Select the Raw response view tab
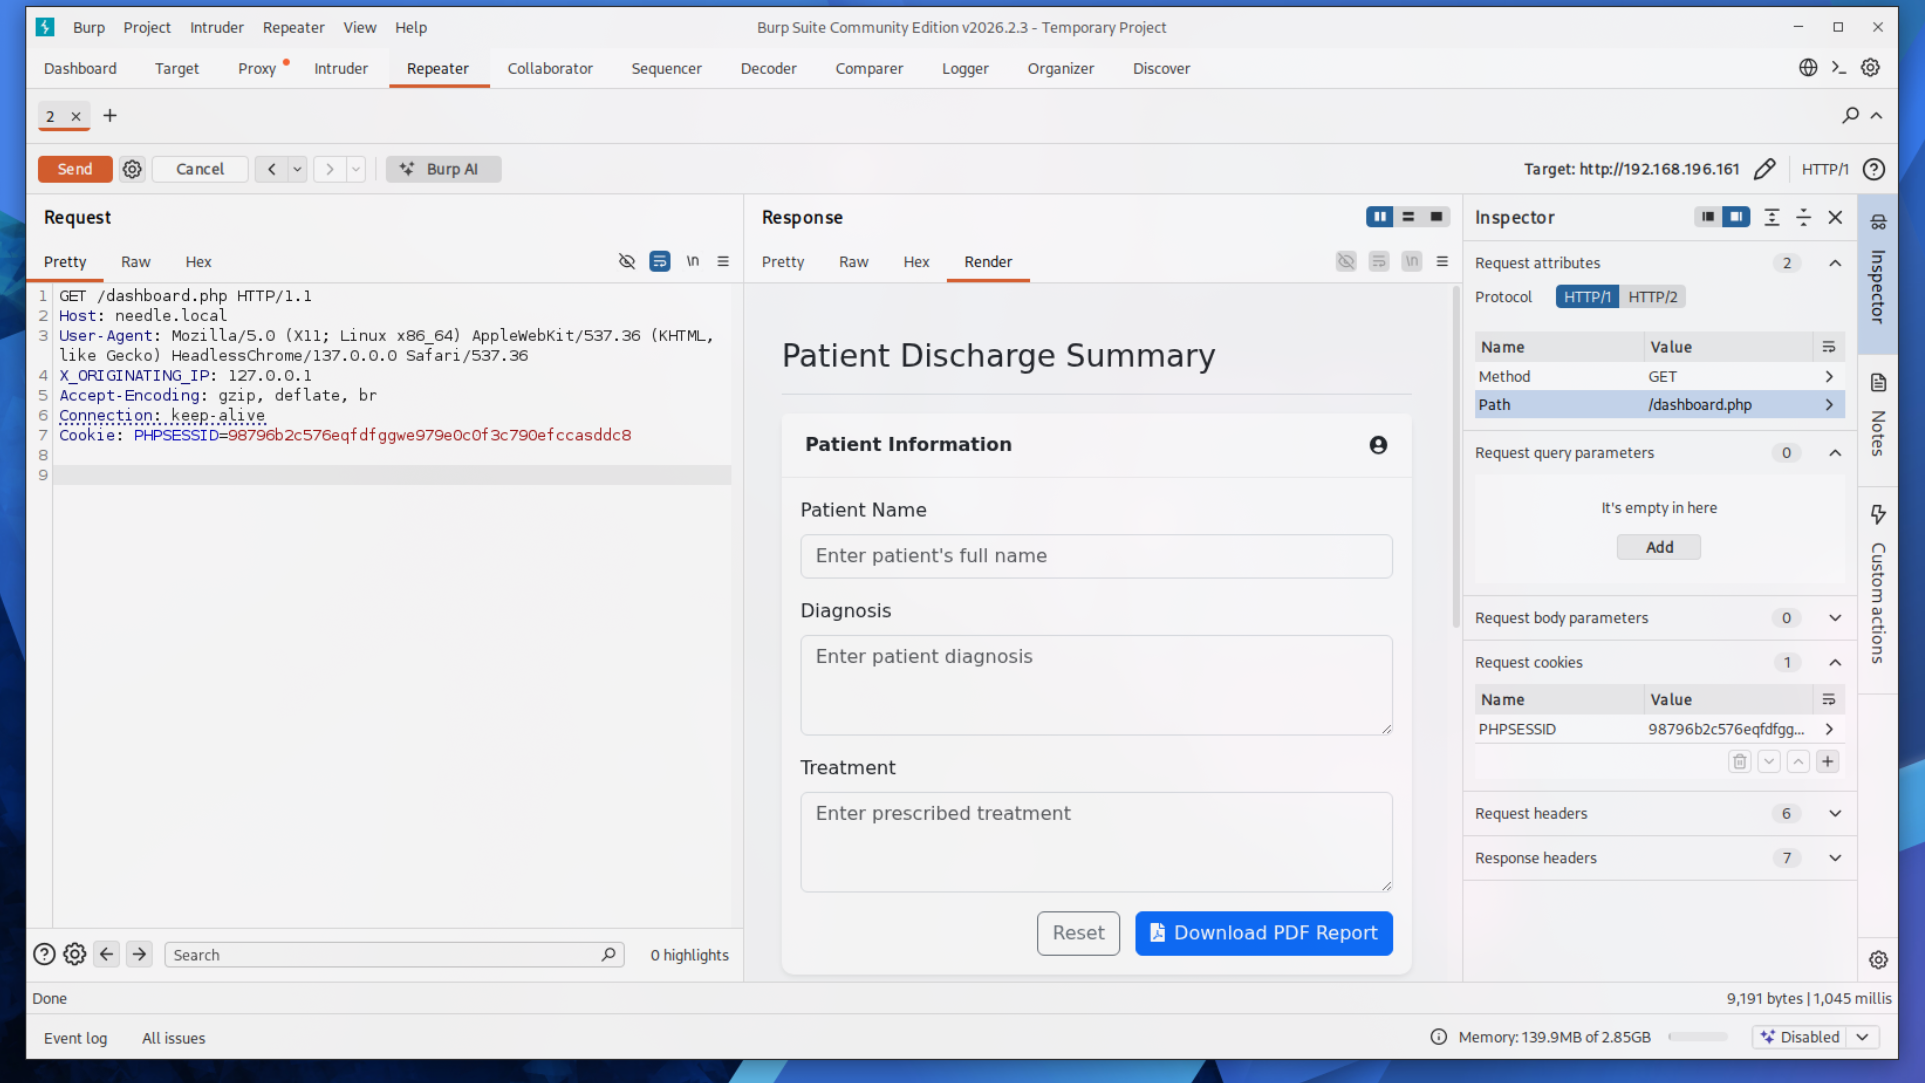1925x1083 pixels. click(853, 262)
